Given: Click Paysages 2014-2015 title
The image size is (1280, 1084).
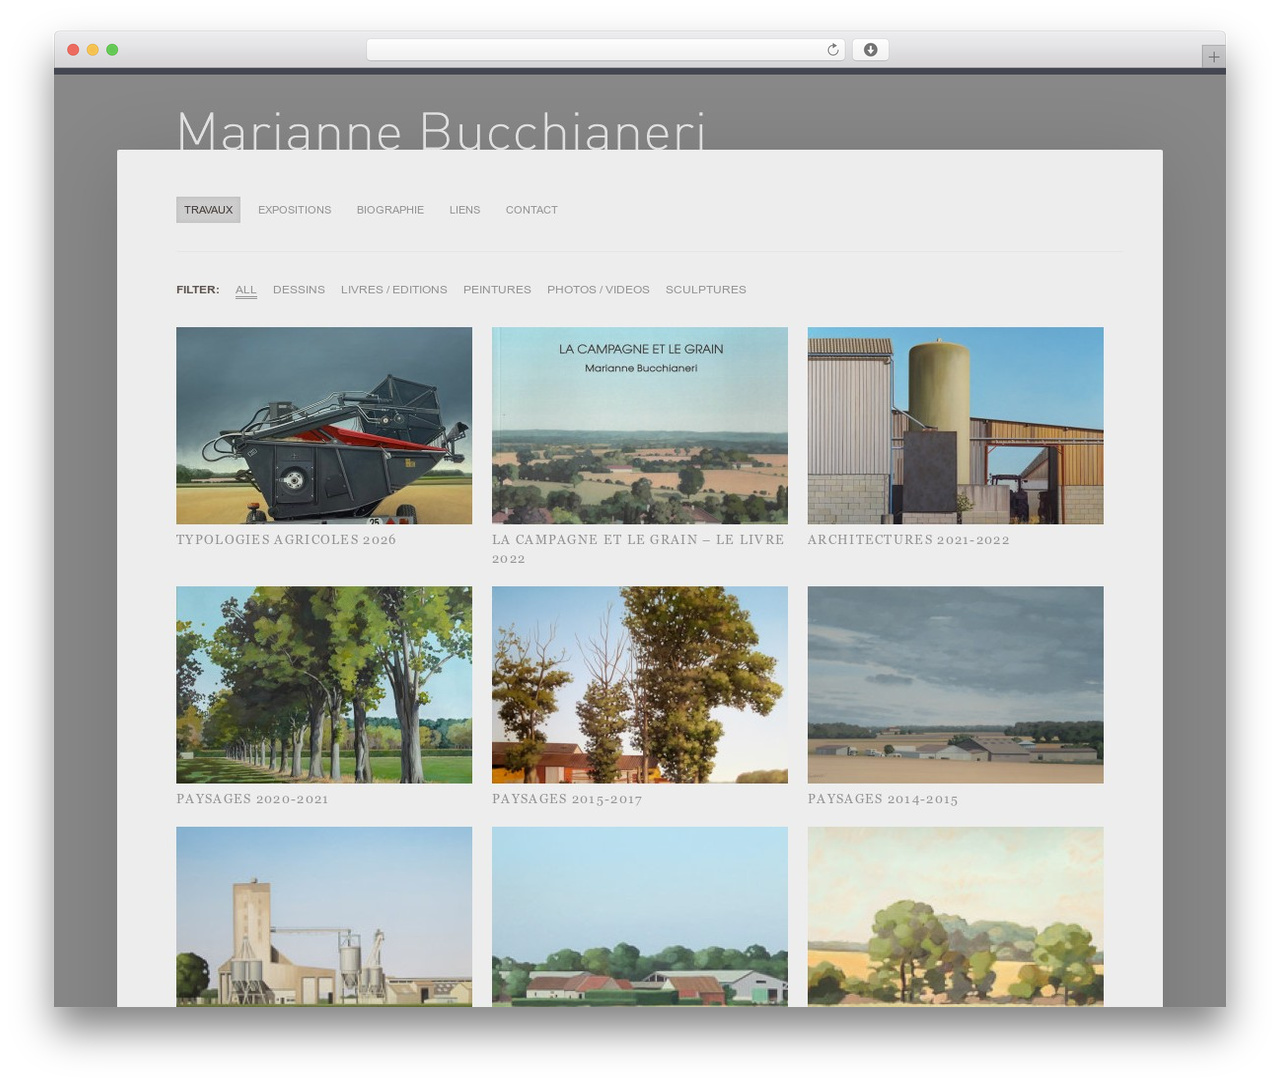Looking at the screenshot, I should pyautogui.click(x=883, y=799).
